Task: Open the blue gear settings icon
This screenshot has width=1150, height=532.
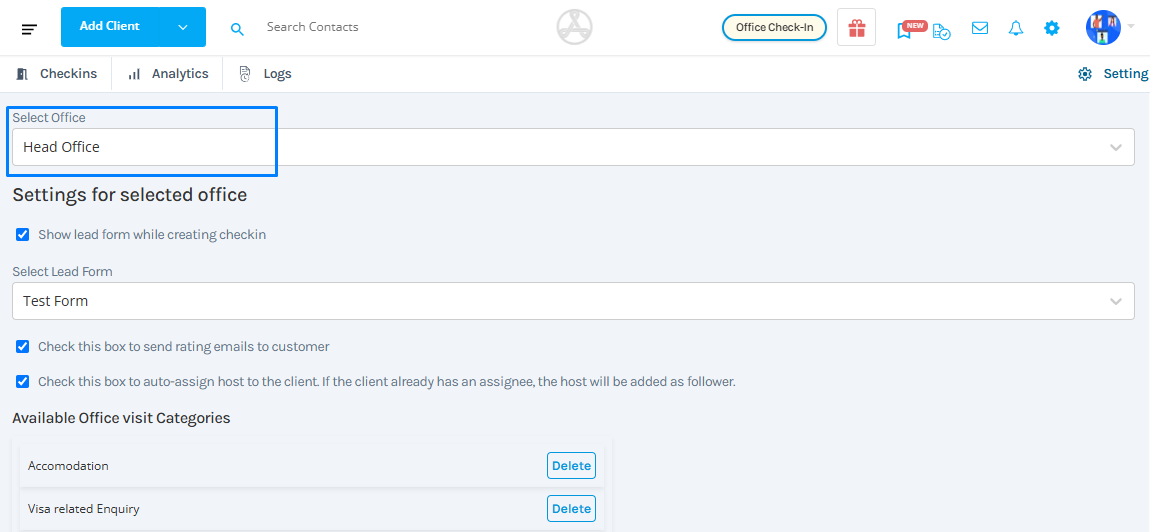Action: [1052, 28]
